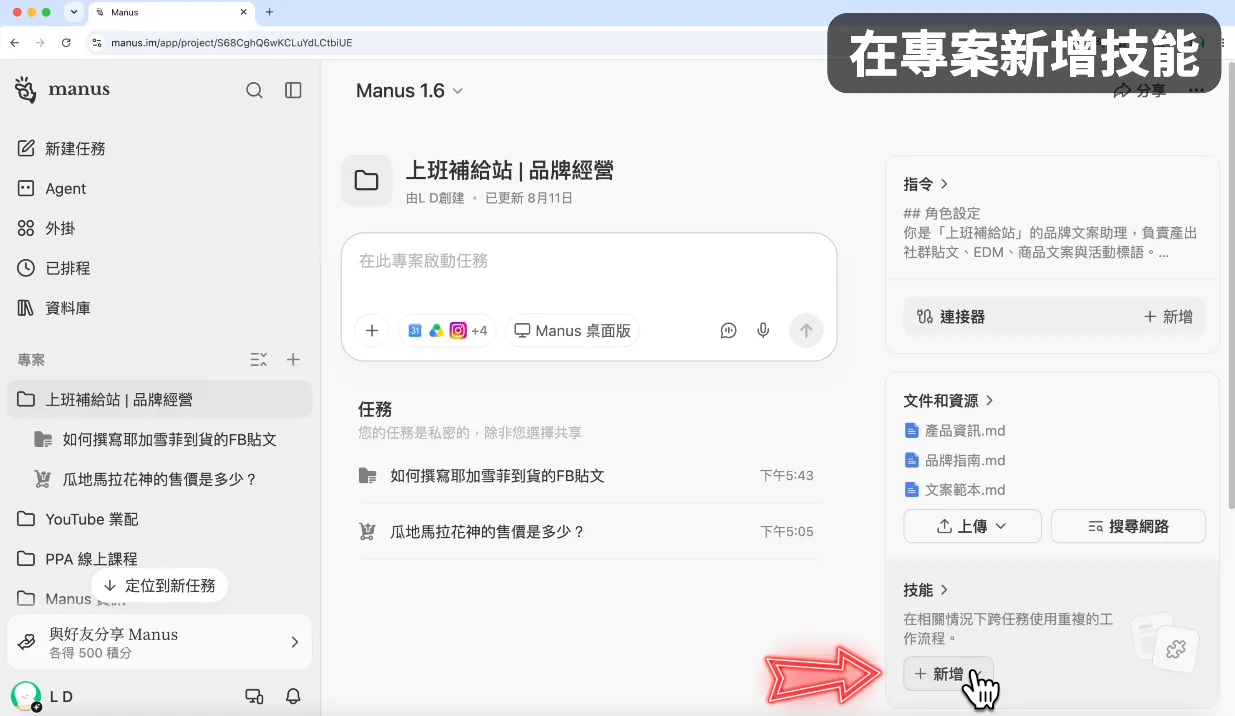Viewport: 1235px width, 716px height.
Task: Click the plus attachment button in prompt box
Action: (x=372, y=331)
